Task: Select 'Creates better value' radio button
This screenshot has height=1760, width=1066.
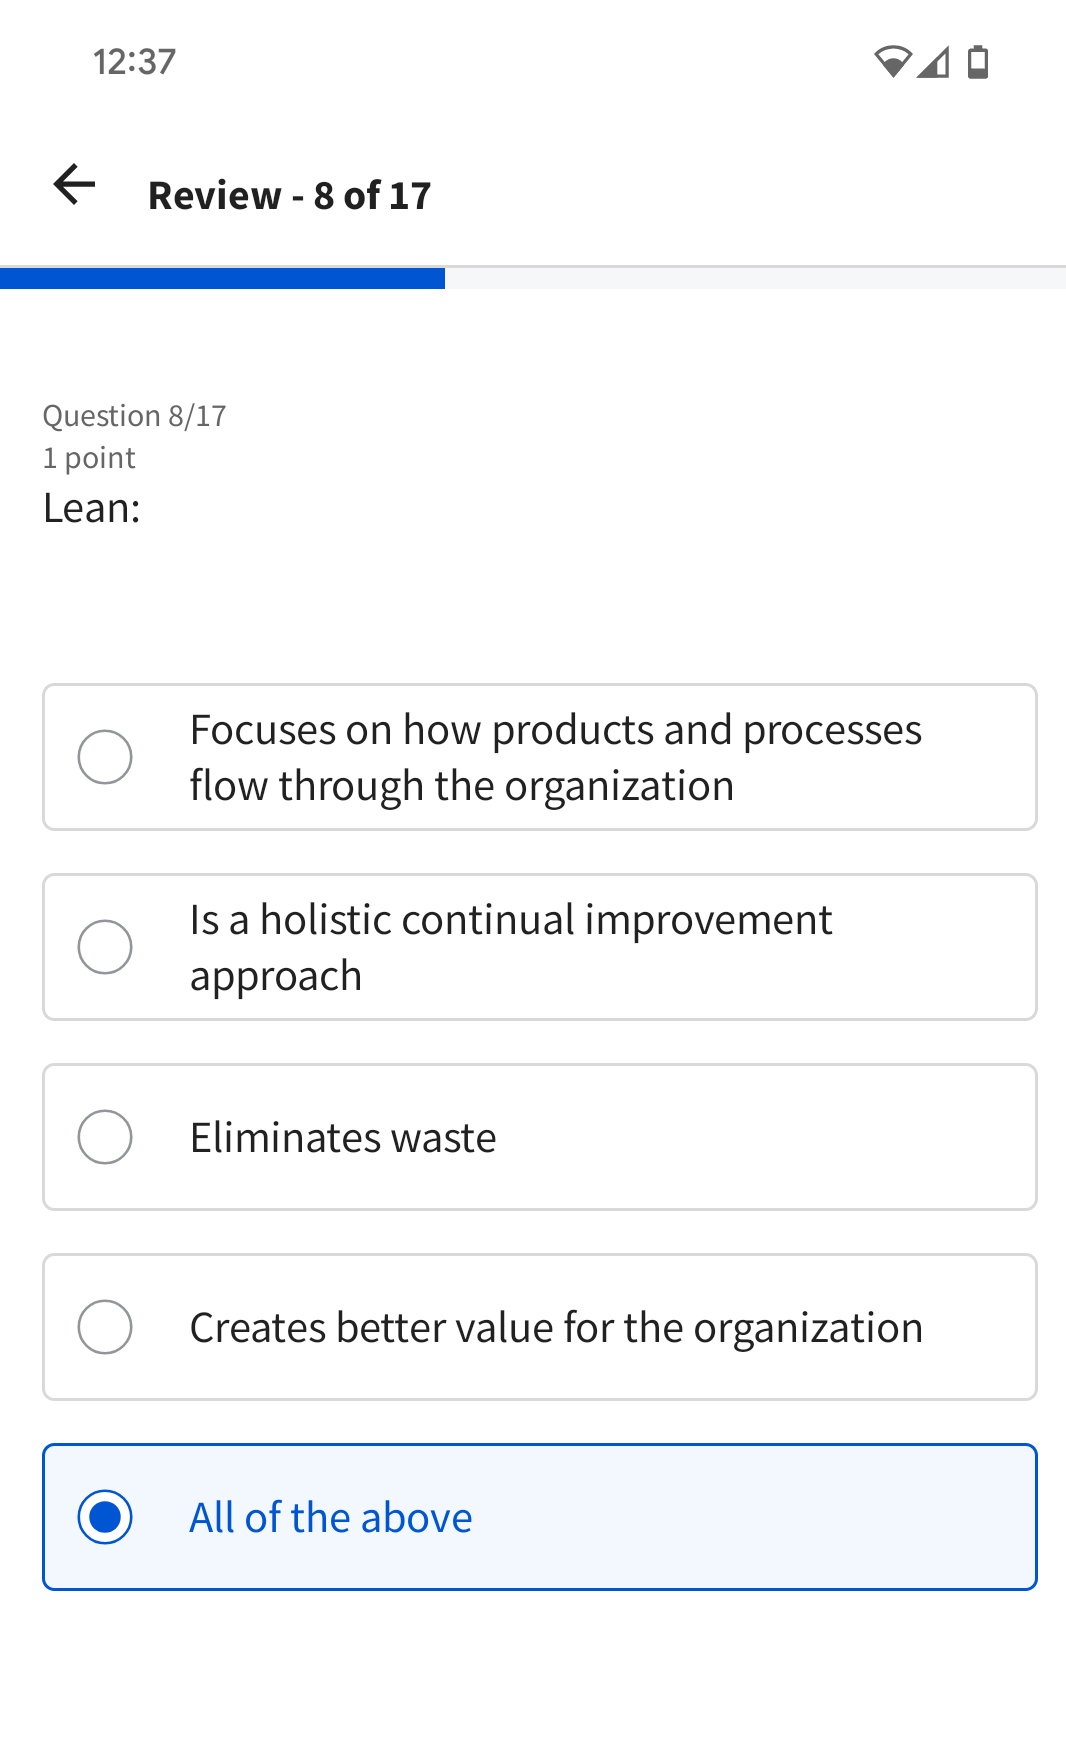Action: [x=105, y=1327]
